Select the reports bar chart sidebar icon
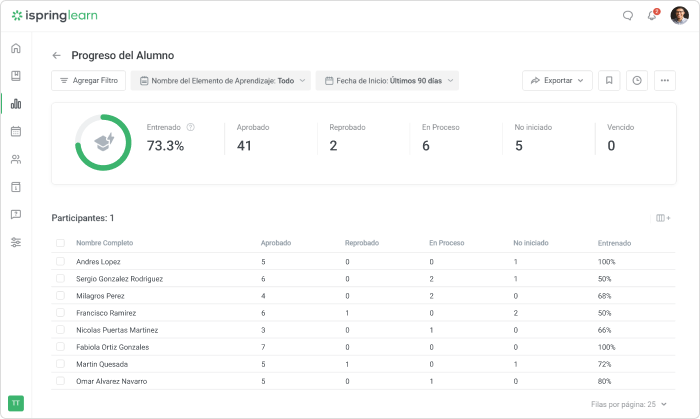This screenshot has width=700, height=419. [x=16, y=104]
